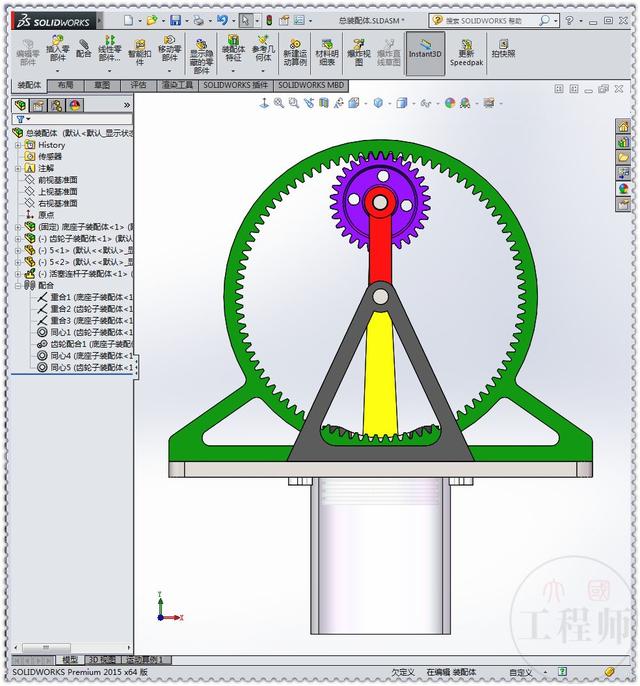The height and width of the screenshot is (686, 640).
Task: Click 智能扣件 smart fasteners tool
Action: click(140, 52)
